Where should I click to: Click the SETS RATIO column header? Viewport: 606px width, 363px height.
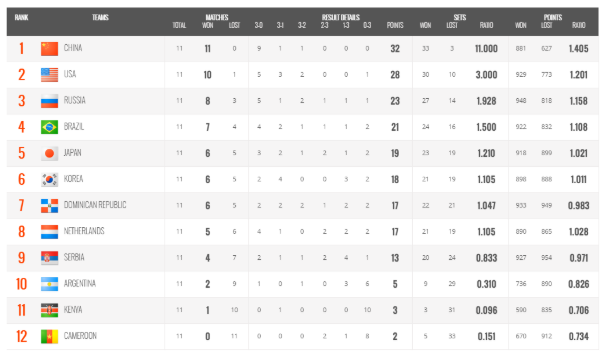[x=486, y=26]
